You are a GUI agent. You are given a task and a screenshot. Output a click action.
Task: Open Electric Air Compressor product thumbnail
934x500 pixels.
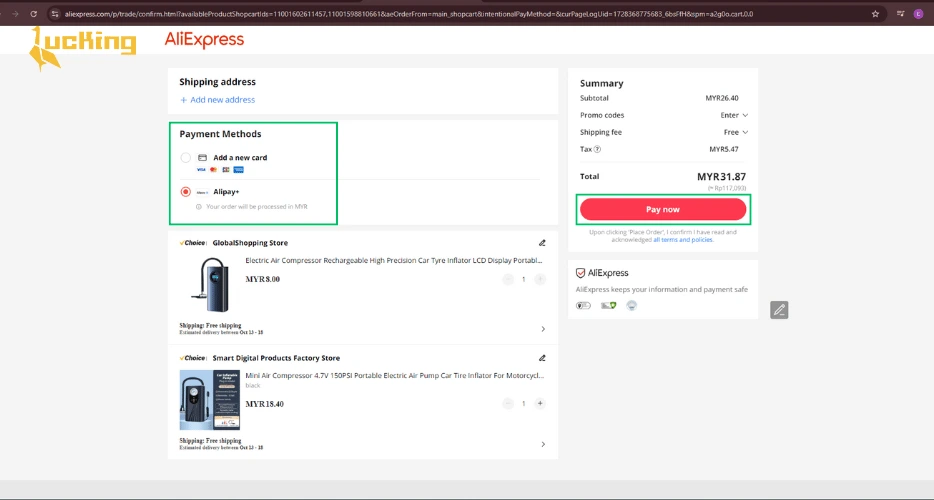point(210,285)
